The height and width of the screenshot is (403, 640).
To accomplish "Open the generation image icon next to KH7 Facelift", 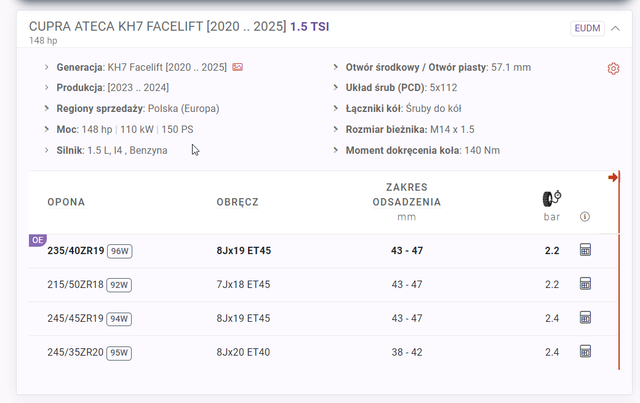I will tap(238, 67).
